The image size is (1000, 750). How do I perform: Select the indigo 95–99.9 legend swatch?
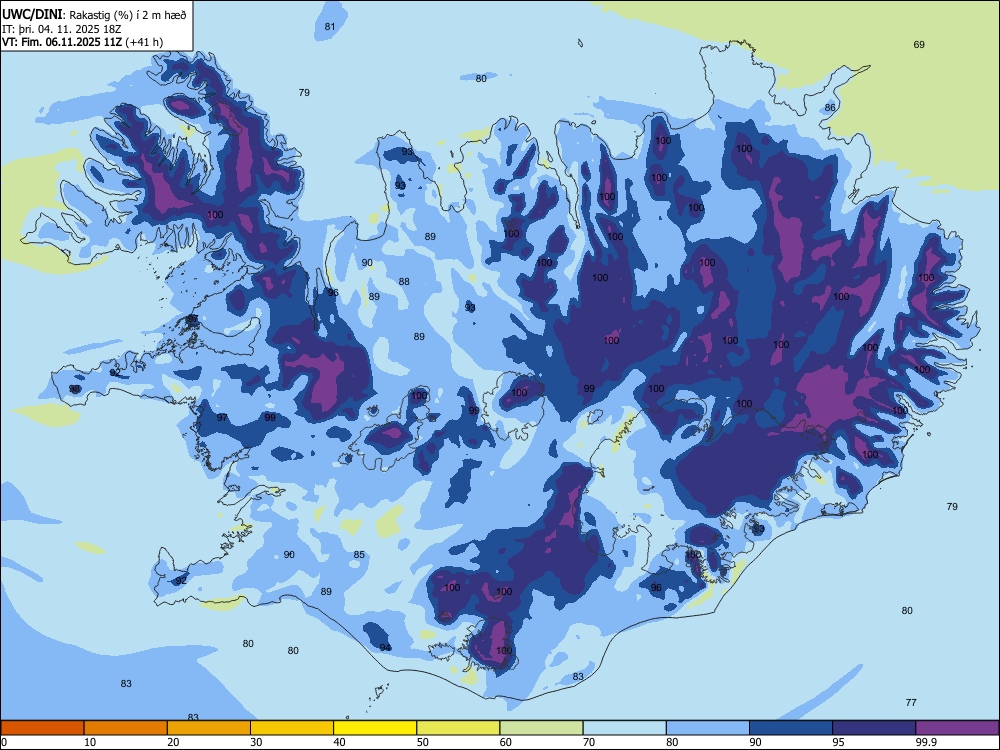[874, 728]
